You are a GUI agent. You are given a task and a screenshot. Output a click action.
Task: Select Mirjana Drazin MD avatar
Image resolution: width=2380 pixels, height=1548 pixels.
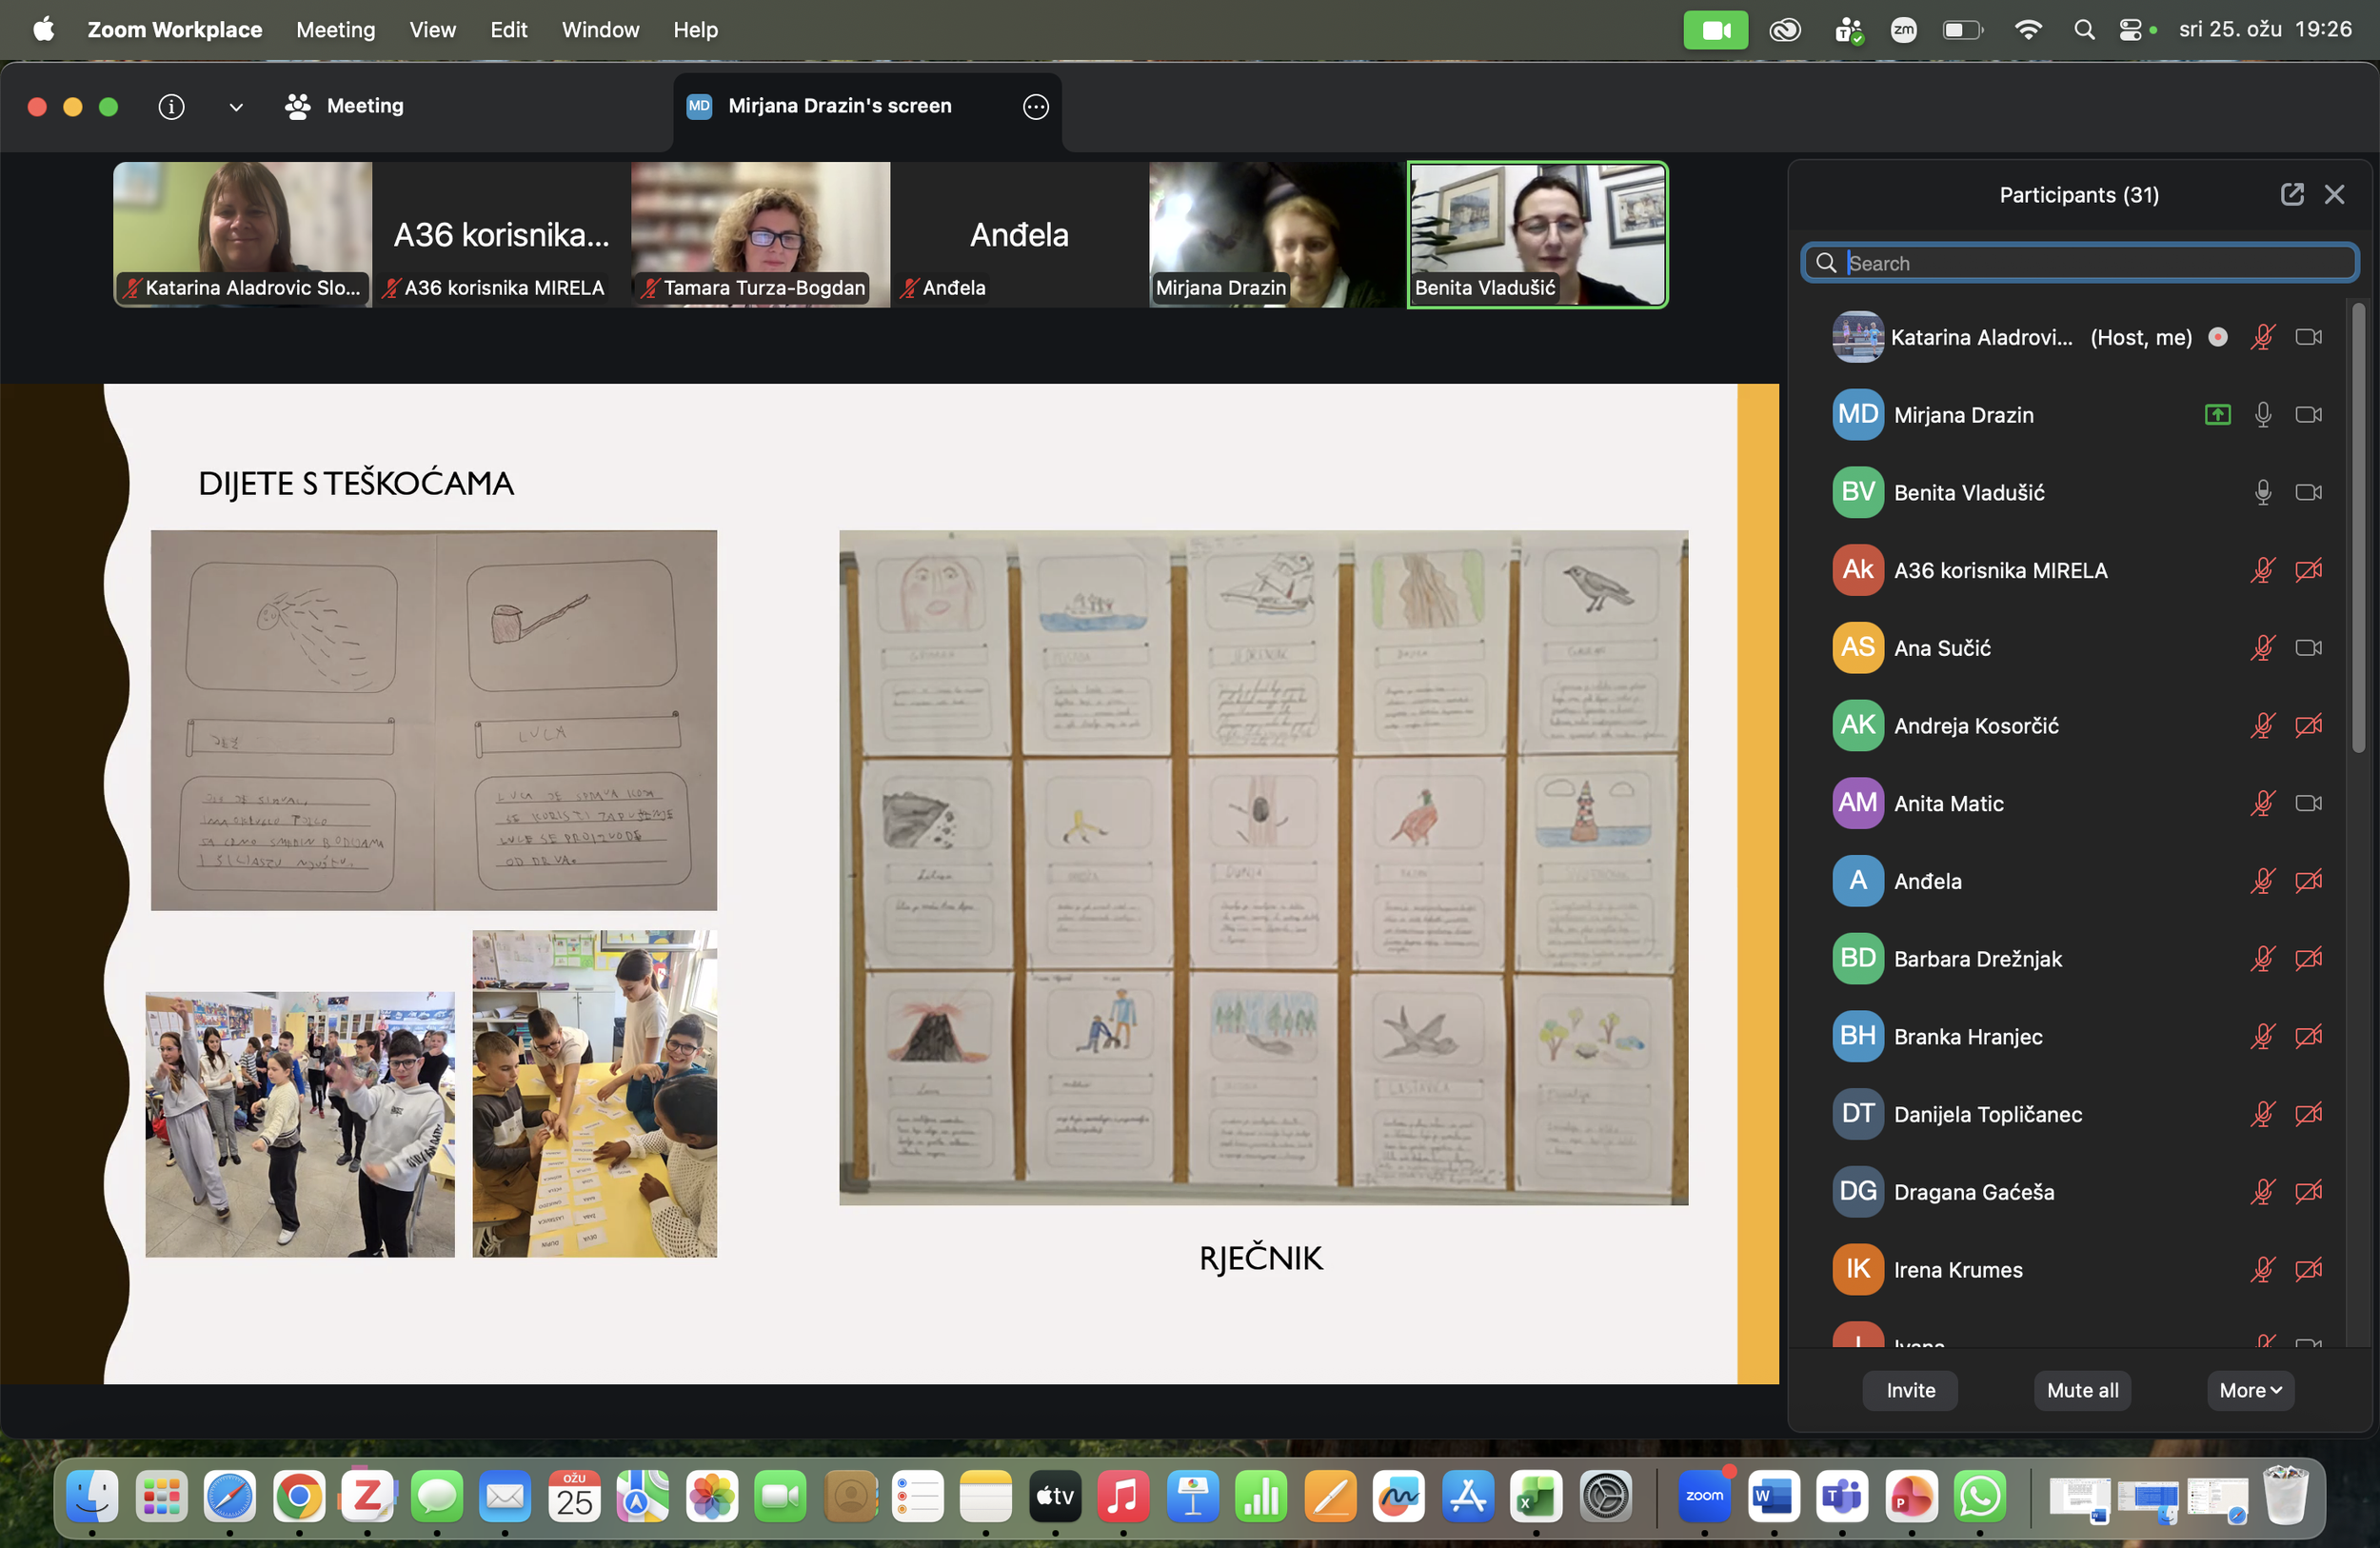(1858, 414)
